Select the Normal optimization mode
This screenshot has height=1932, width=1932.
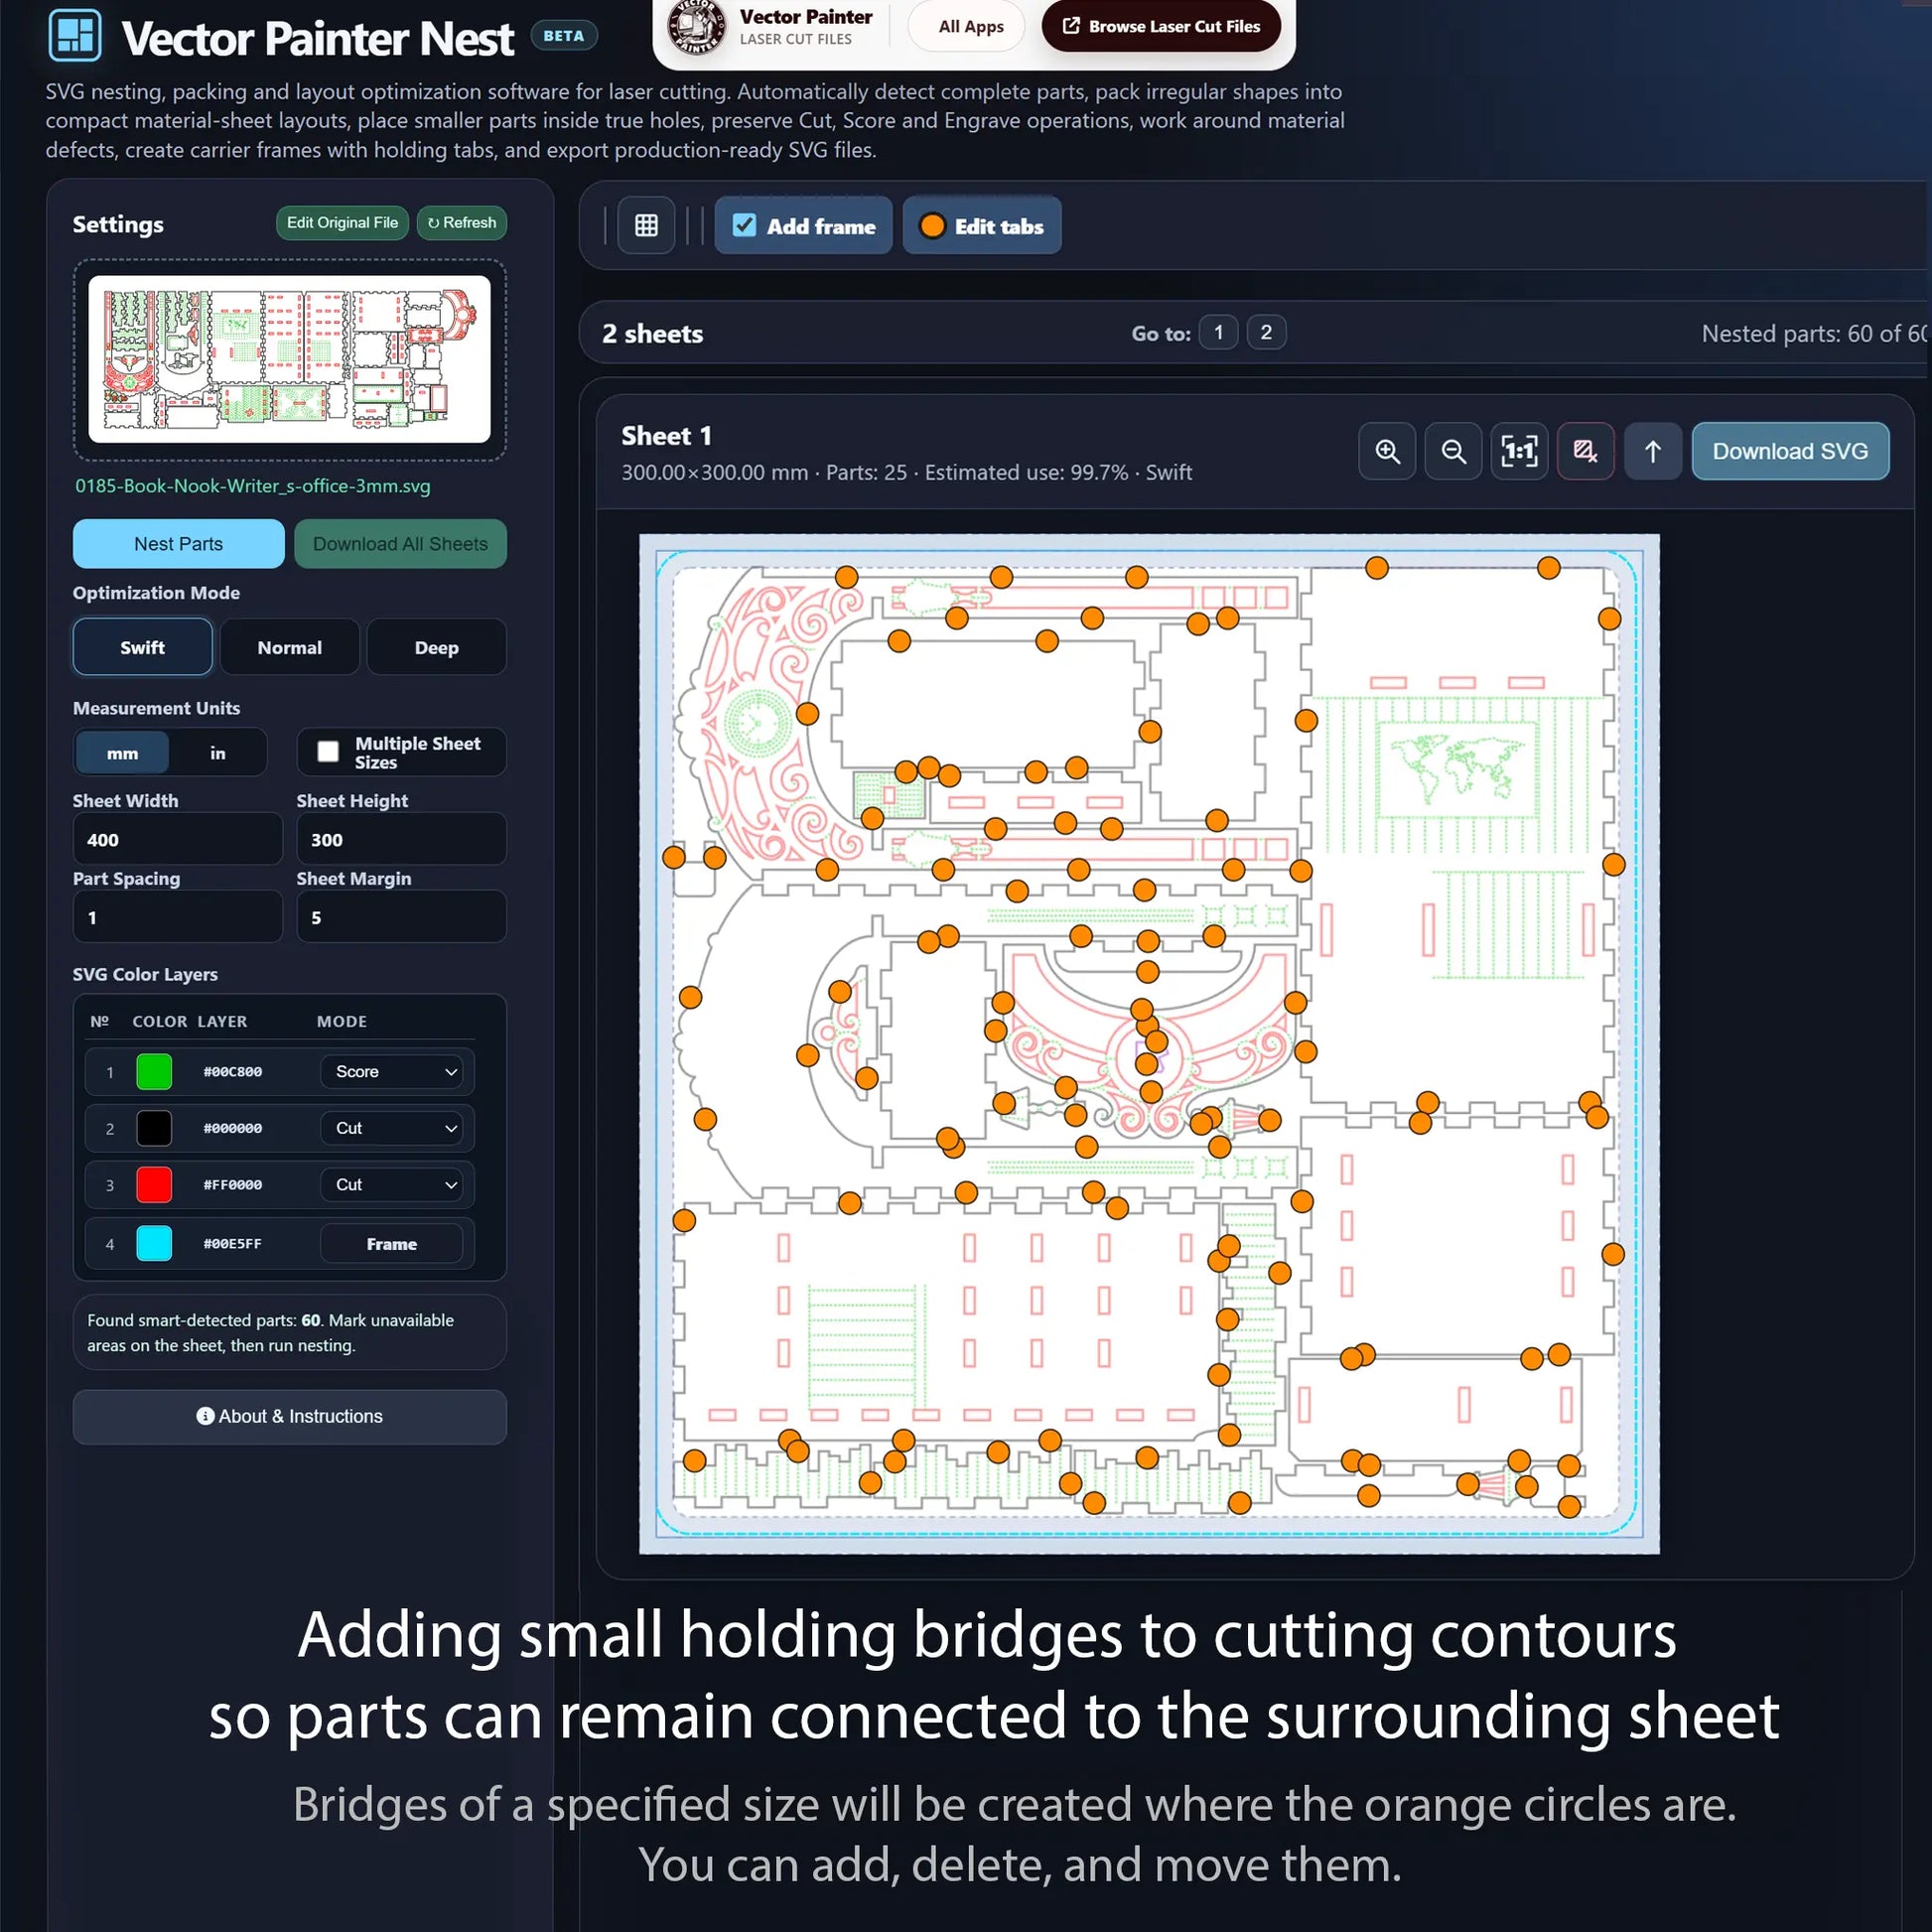tap(290, 647)
